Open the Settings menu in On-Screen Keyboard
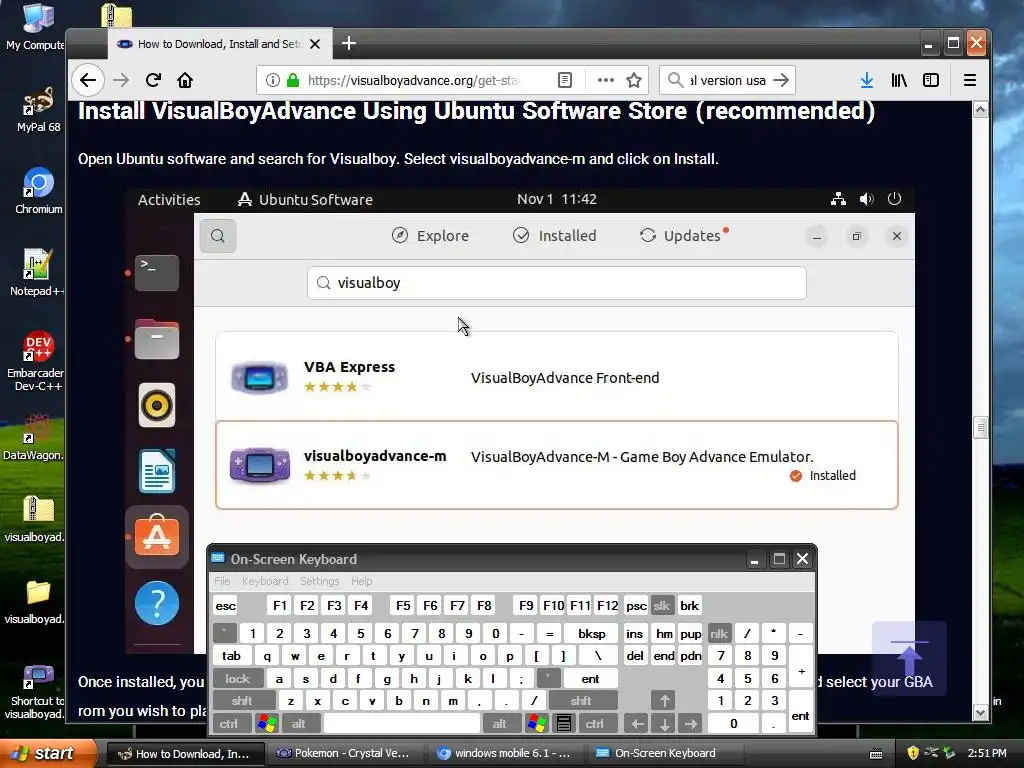The image size is (1024, 768). coord(320,581)
